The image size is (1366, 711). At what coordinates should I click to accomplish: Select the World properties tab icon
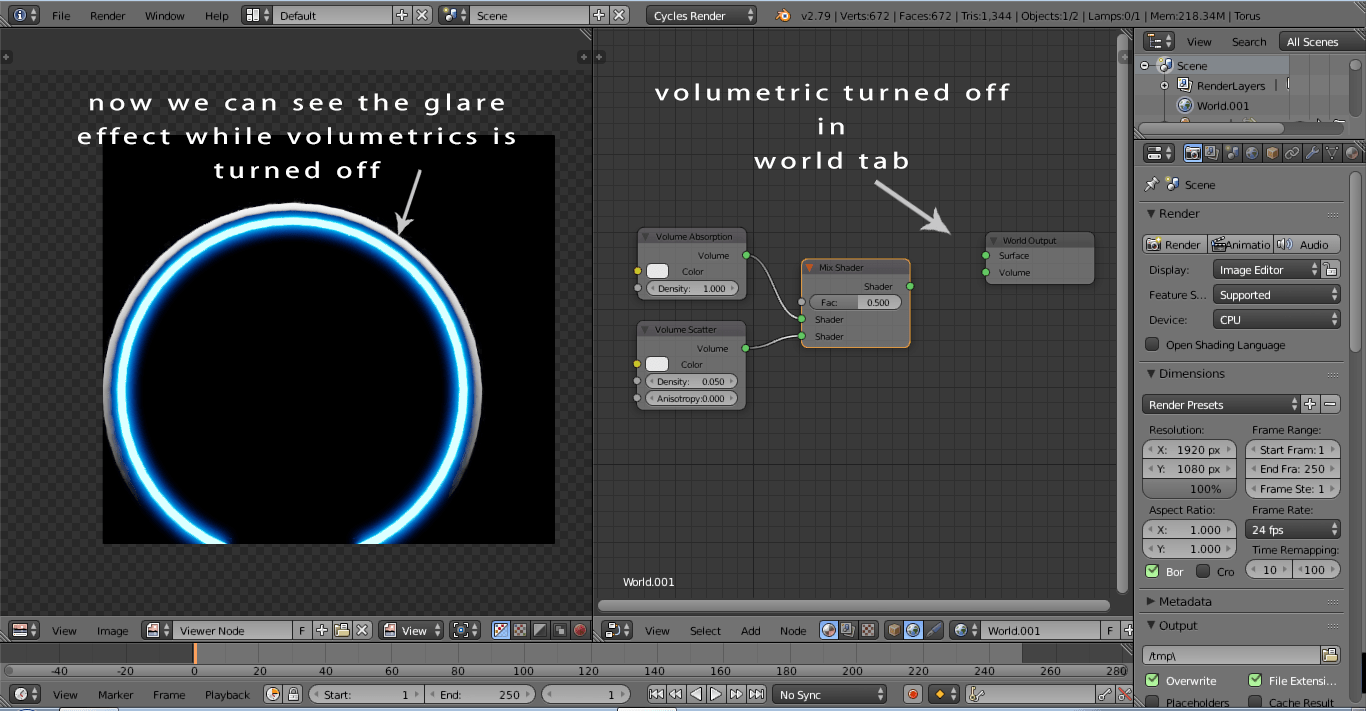point(1251,152)
